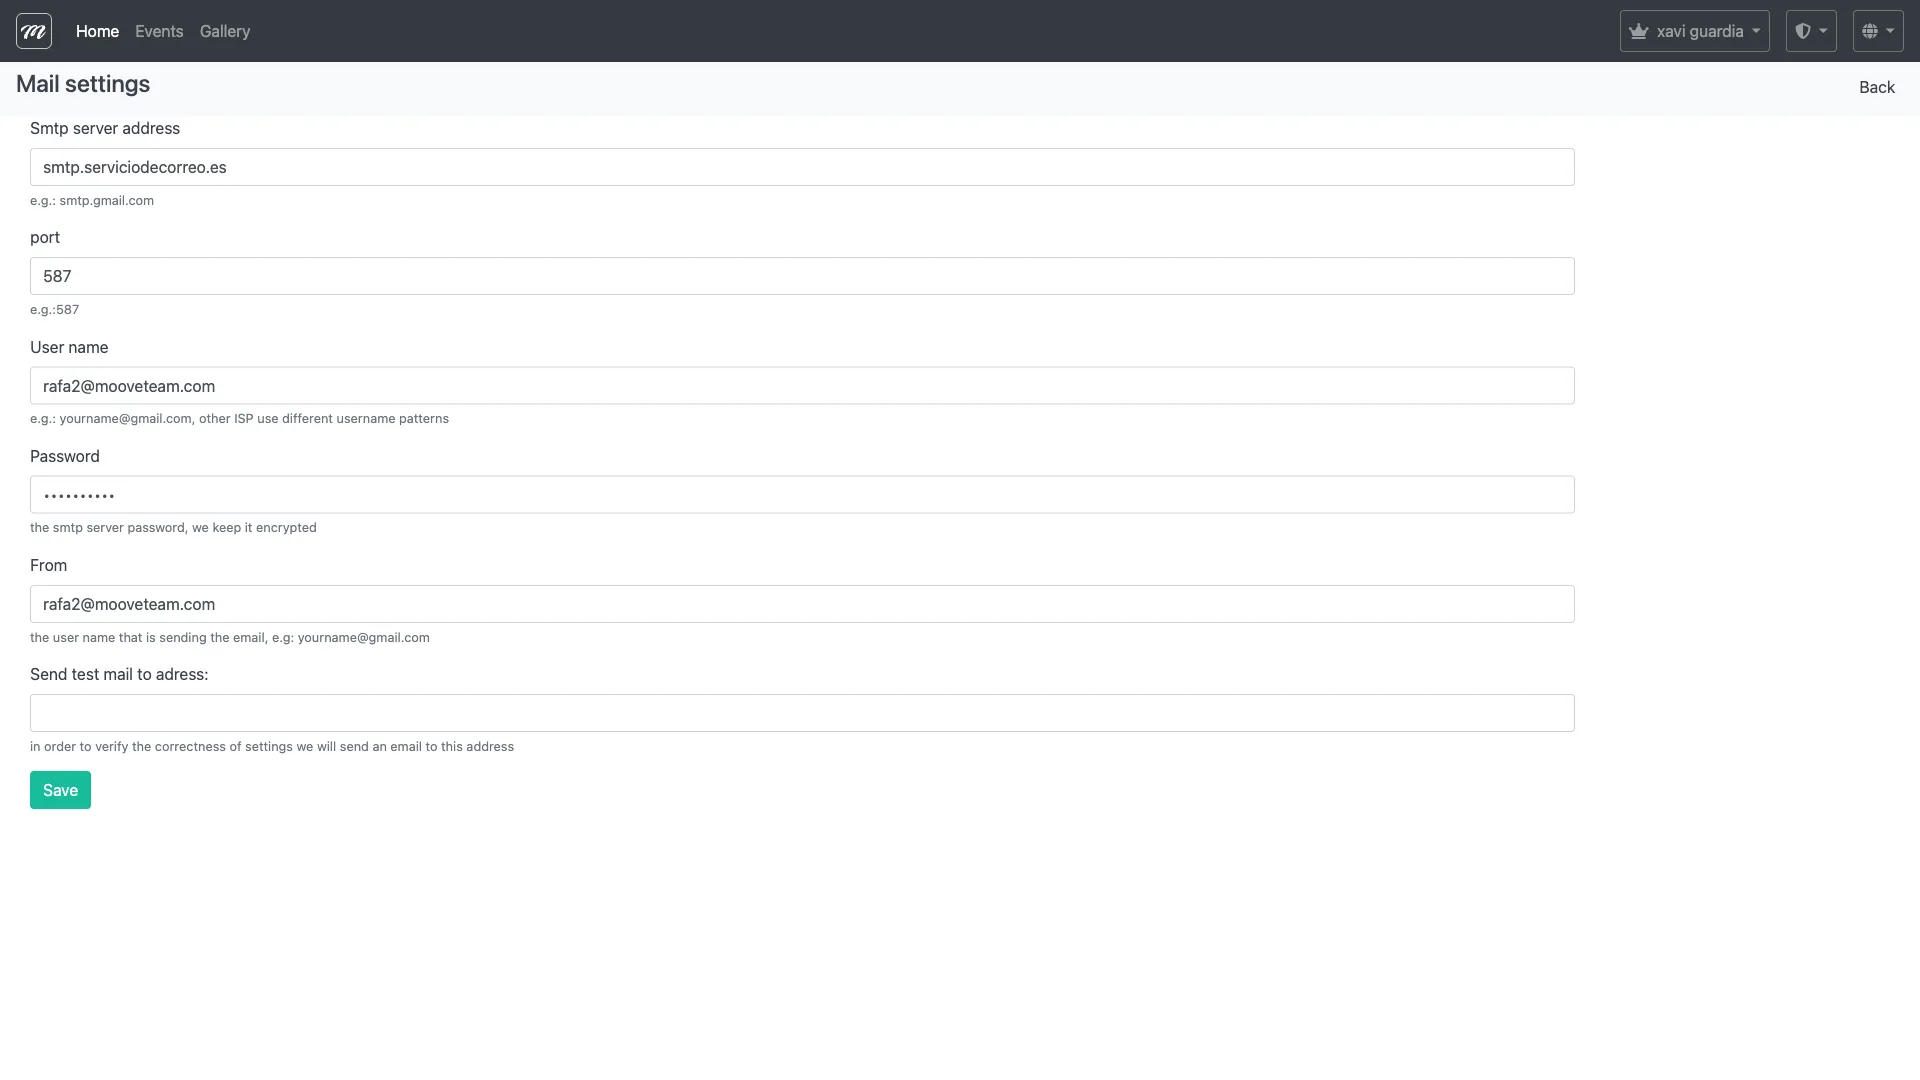Click the Password input field

click(x=800, y=494)
